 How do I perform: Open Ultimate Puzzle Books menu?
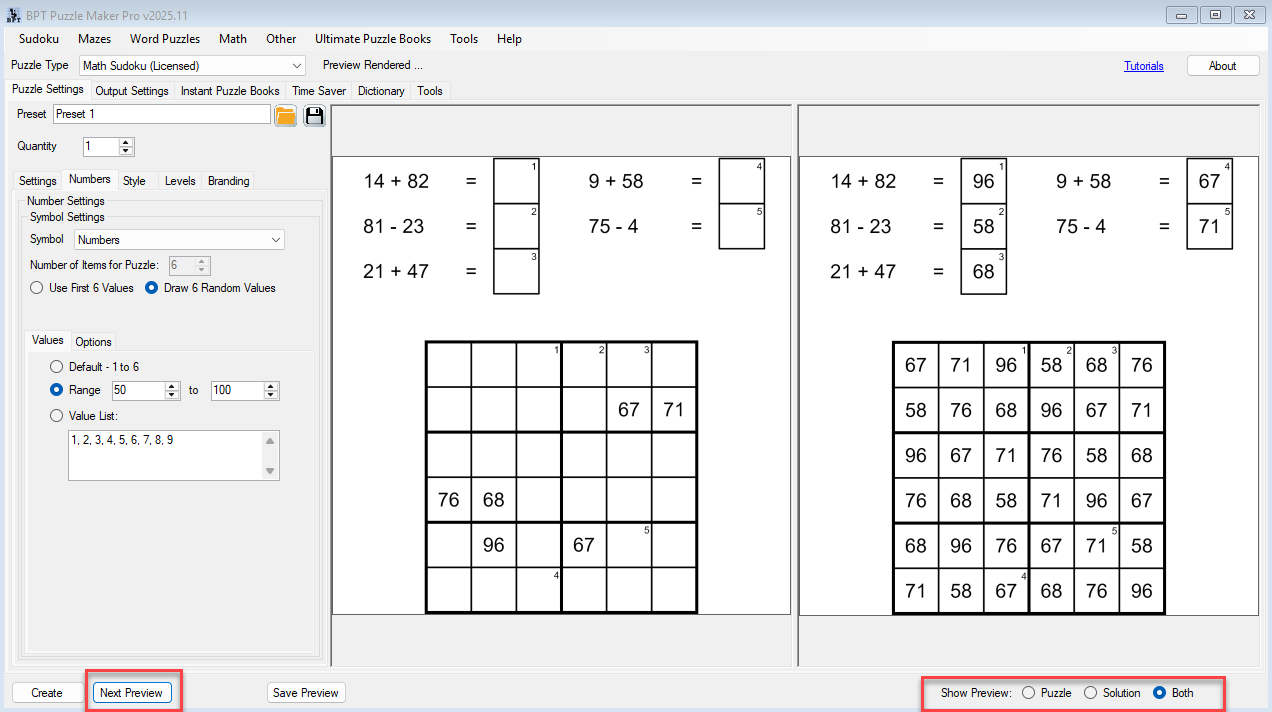click(x=373, y=39)
